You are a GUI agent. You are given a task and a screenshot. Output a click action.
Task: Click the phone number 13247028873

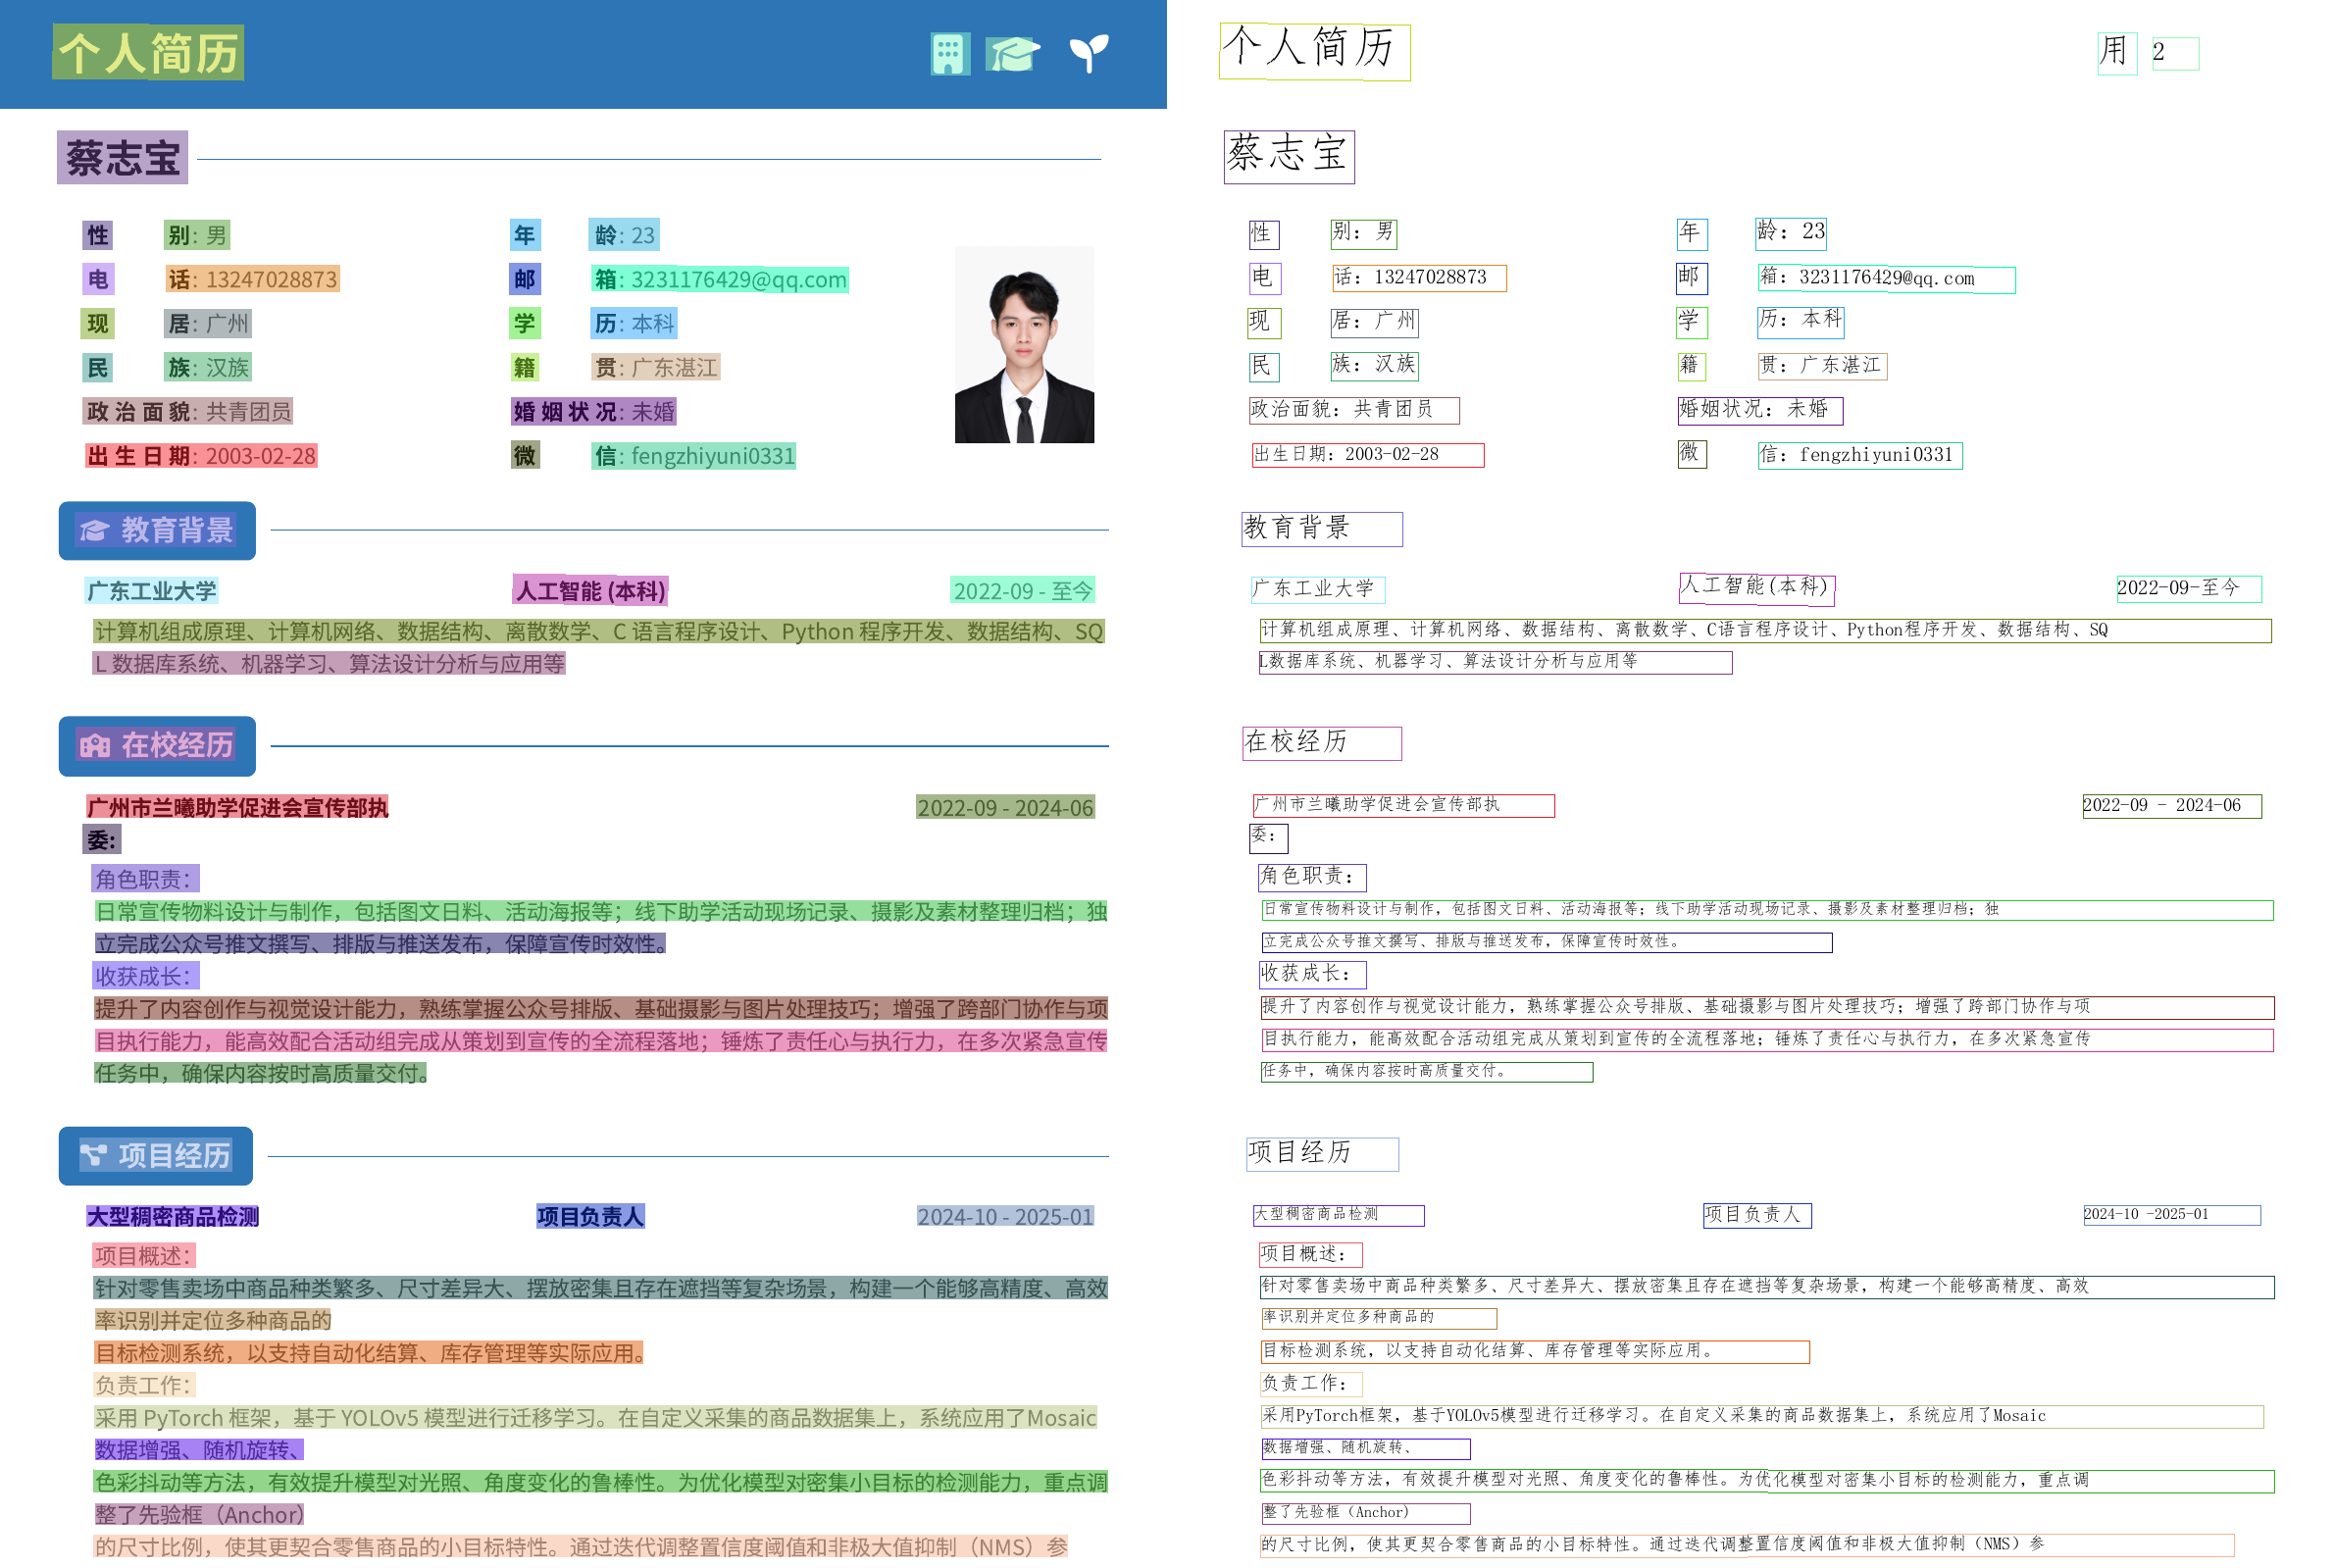click(271, 279)
